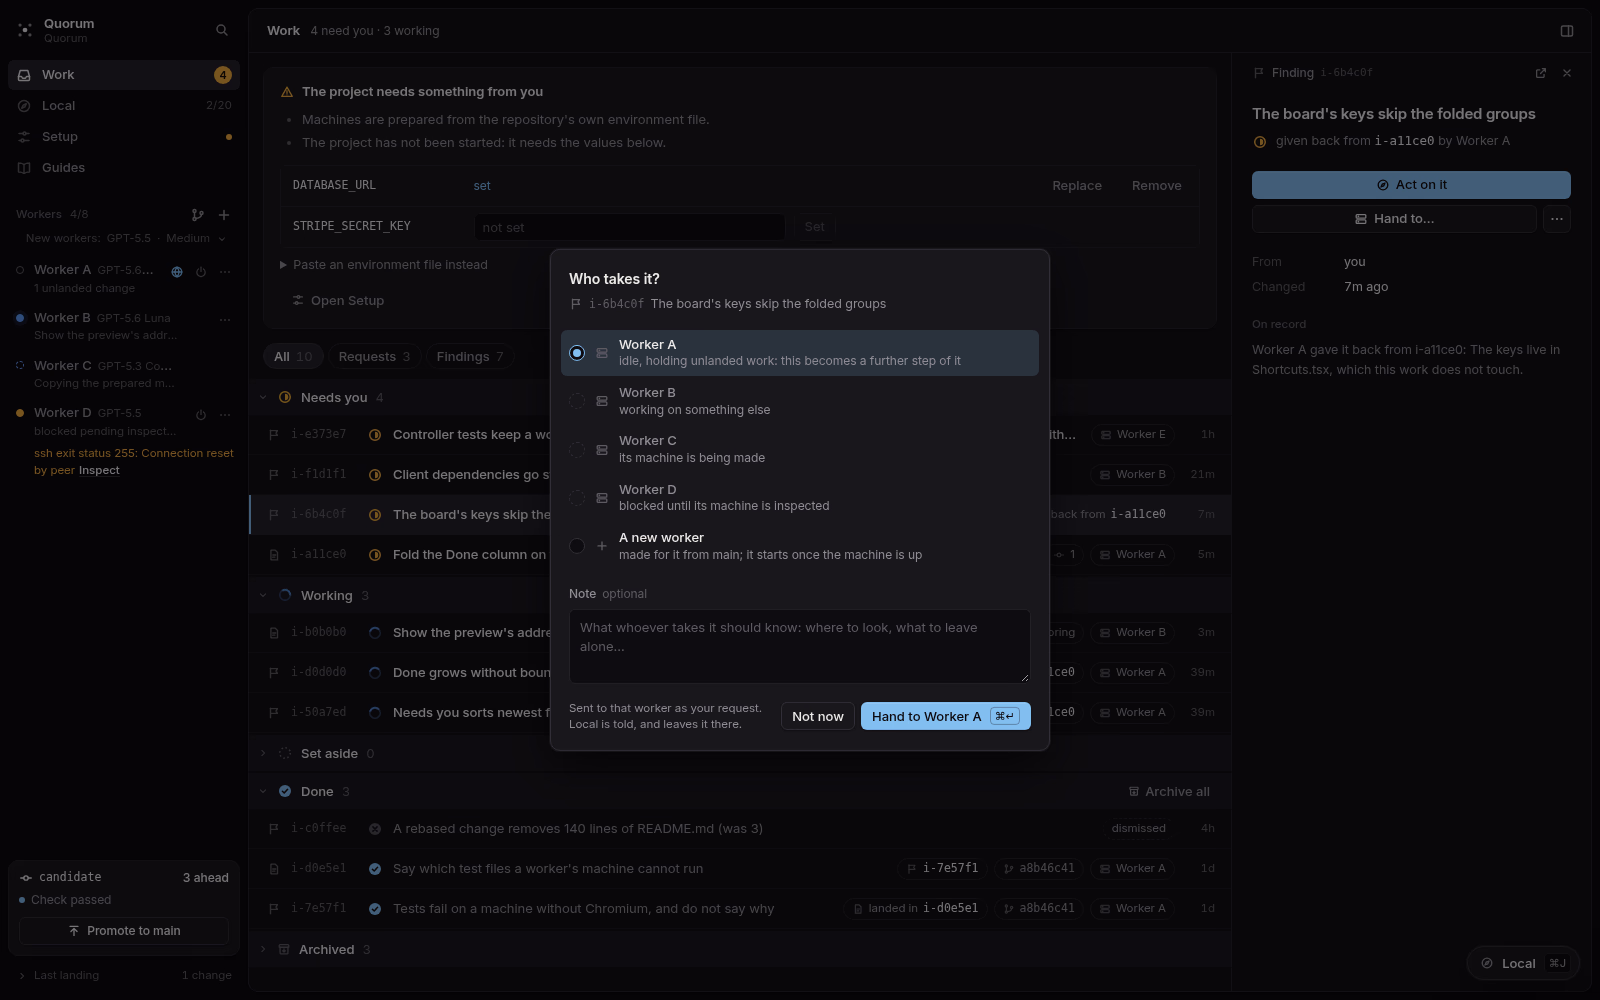Choose Worker C as the taker
This screenshot has width=1600, height=1000.
(799, 449)
